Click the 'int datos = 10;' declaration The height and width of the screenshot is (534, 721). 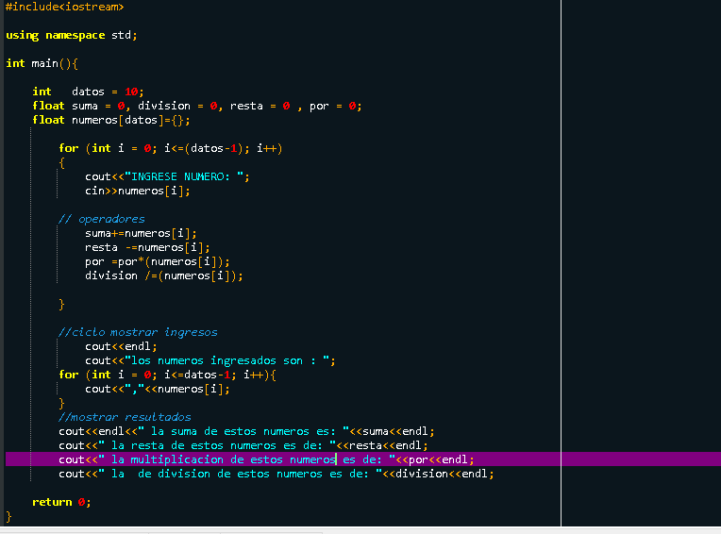pyautogui.click(x=88, y=92)
